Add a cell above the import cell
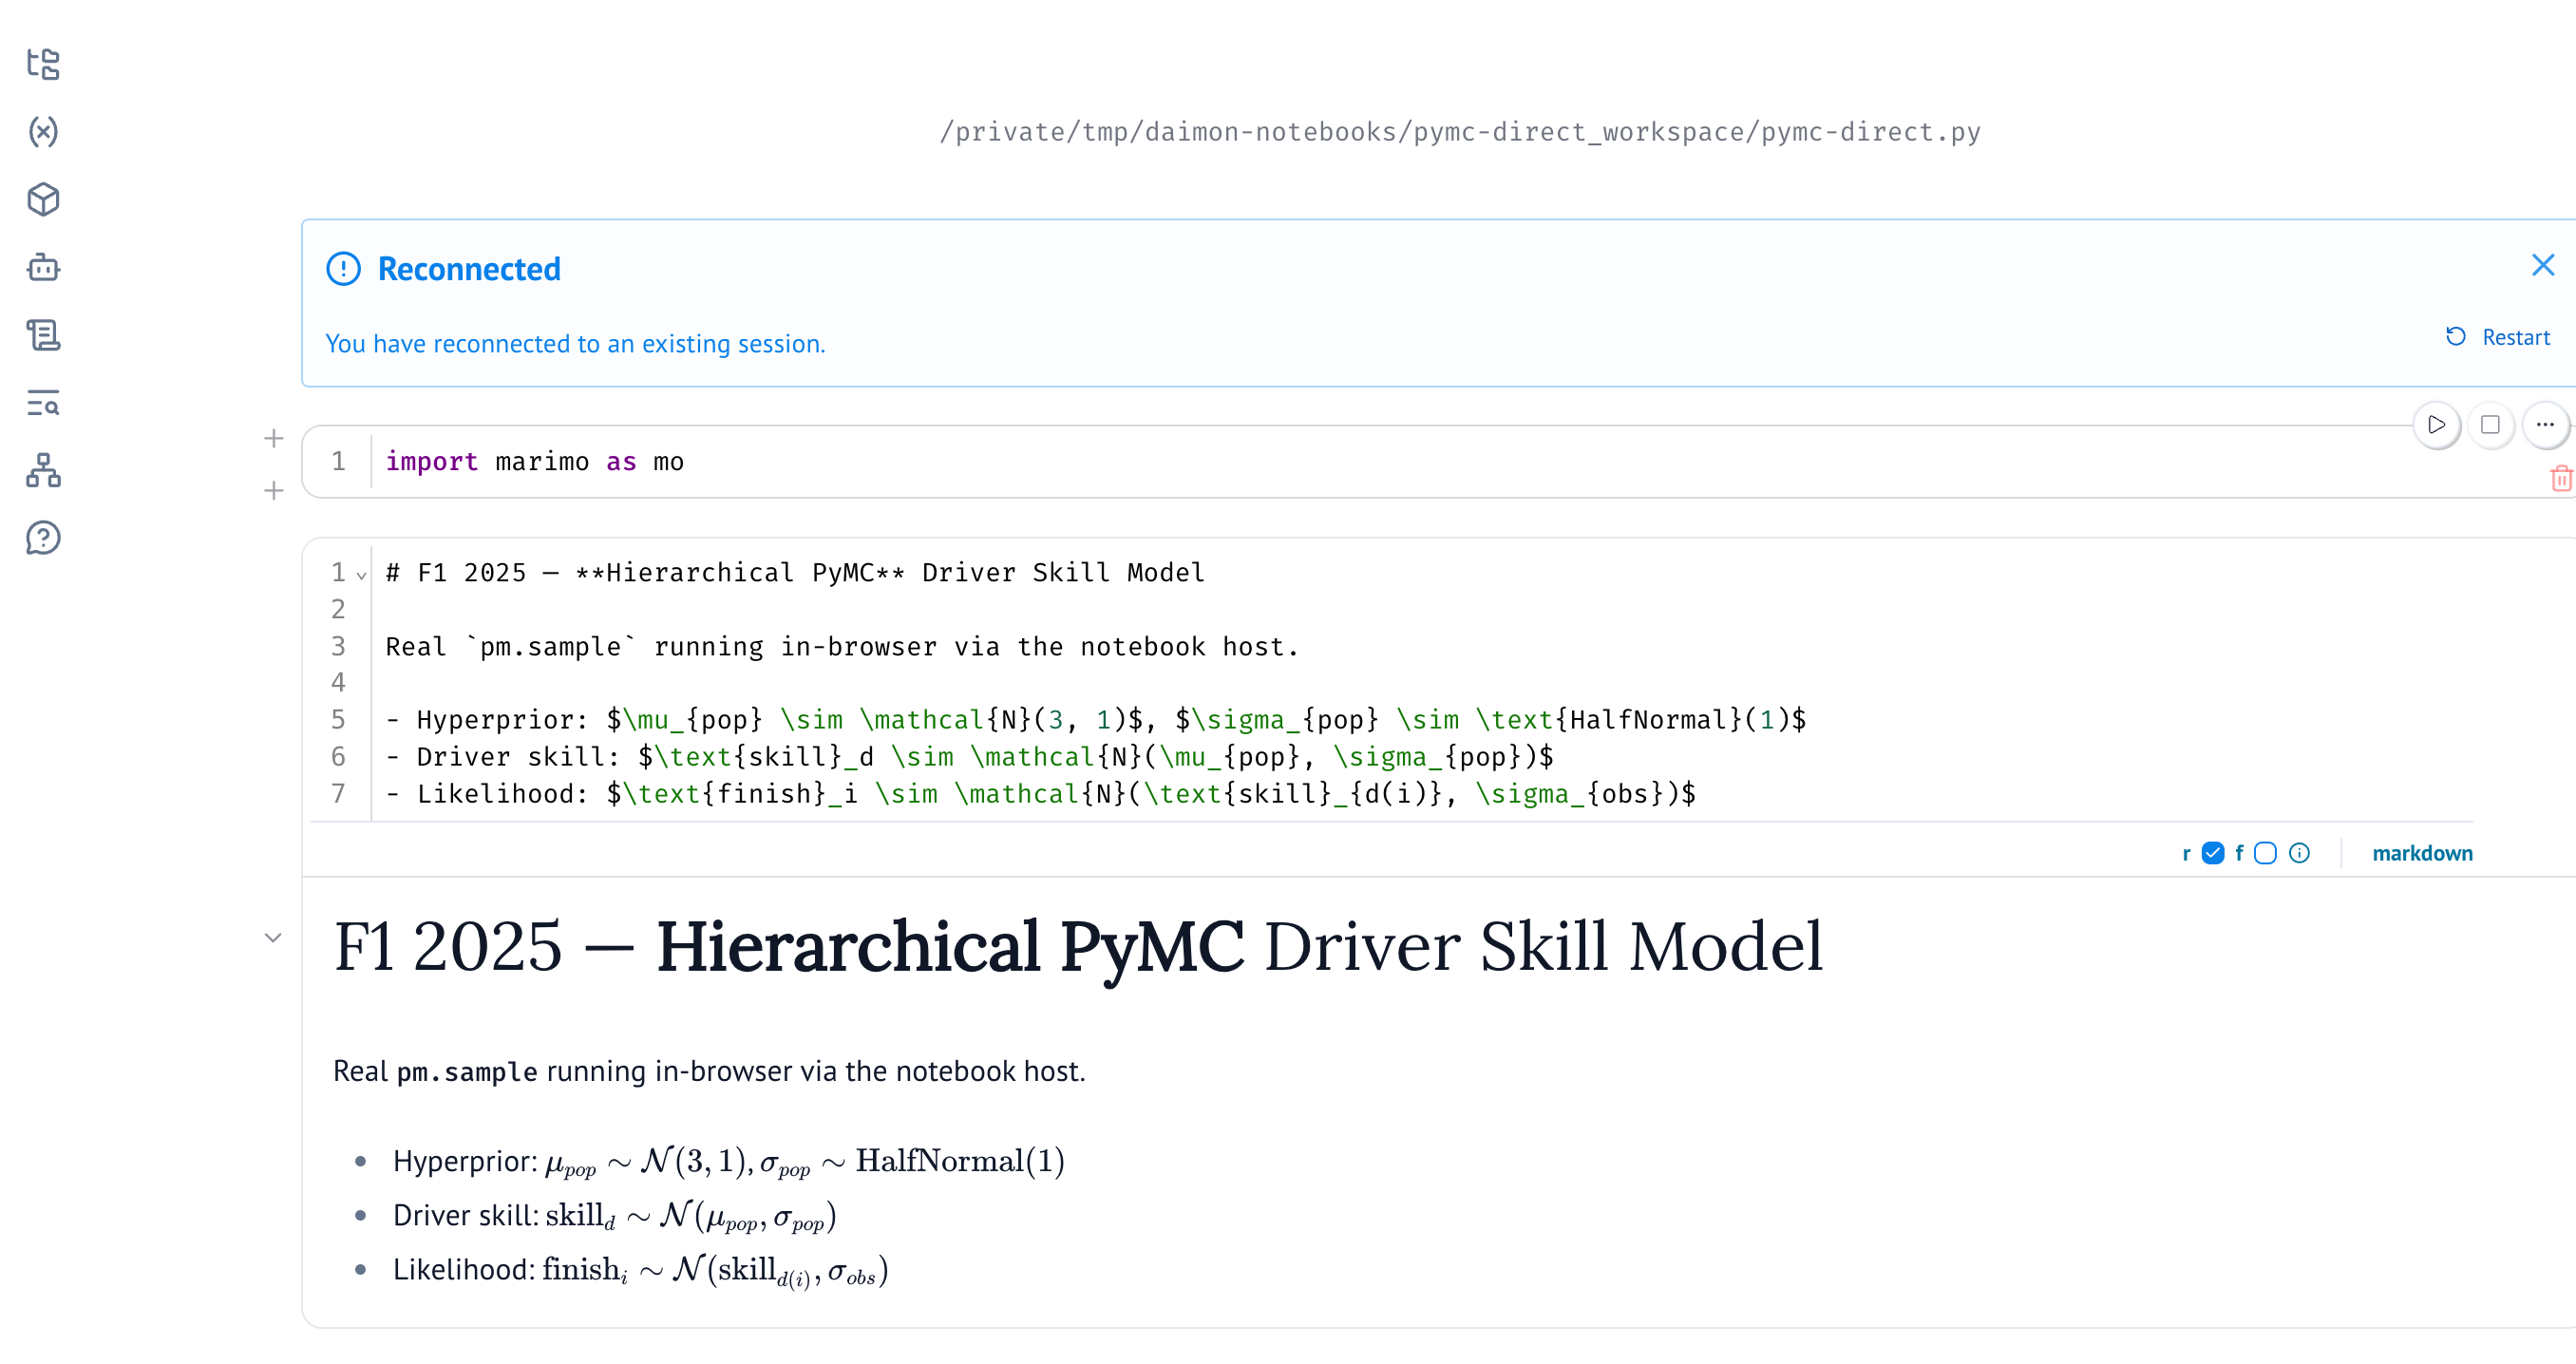The image size is (2576, 1364). tap(274, 438)
